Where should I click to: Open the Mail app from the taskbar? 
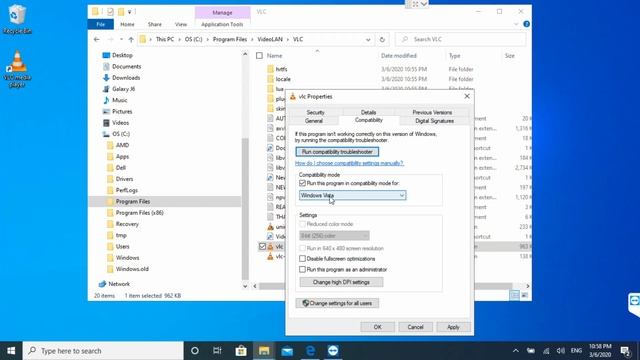287,351
